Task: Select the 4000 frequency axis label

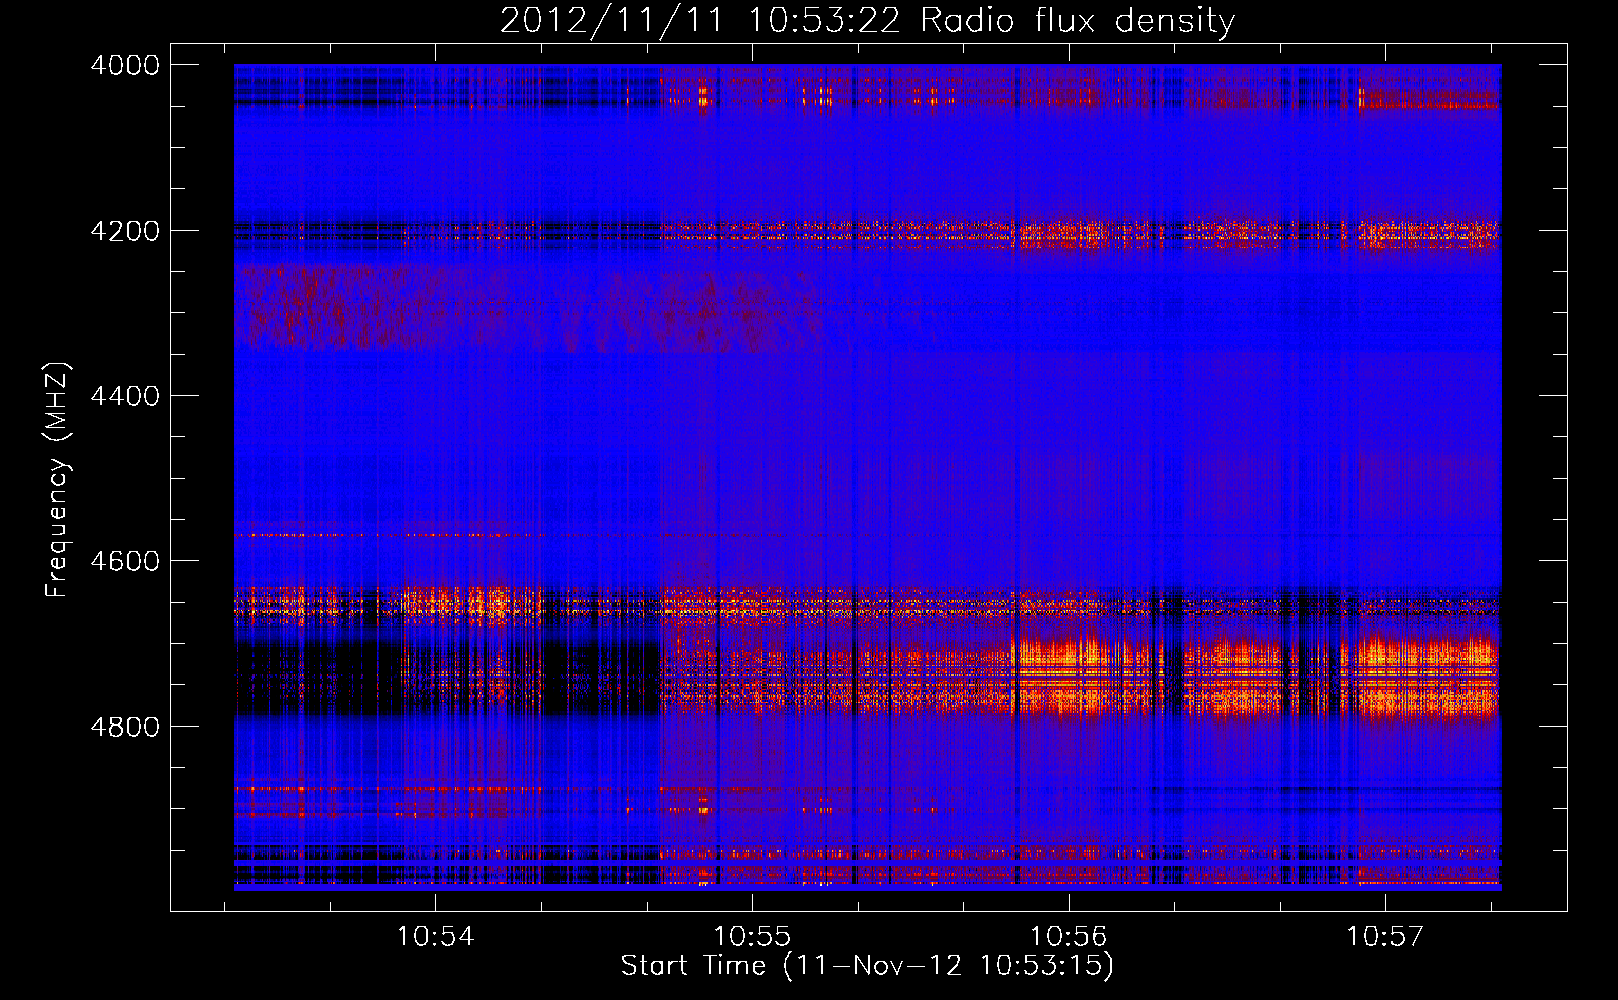Action: [125, 65]
